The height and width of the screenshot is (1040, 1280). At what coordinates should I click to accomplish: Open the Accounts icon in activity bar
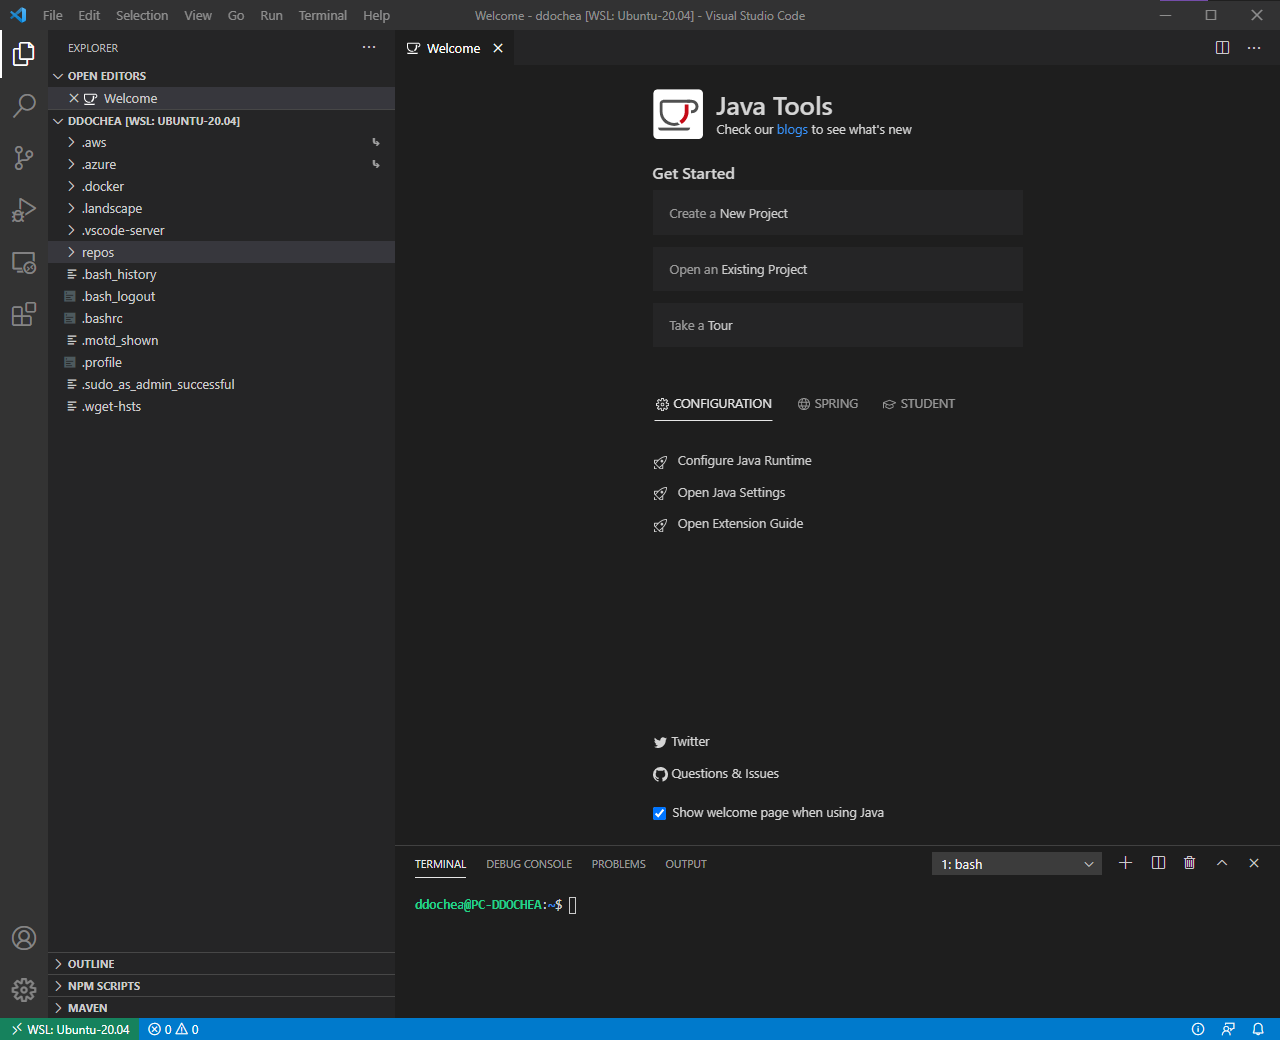click(24, 938)
